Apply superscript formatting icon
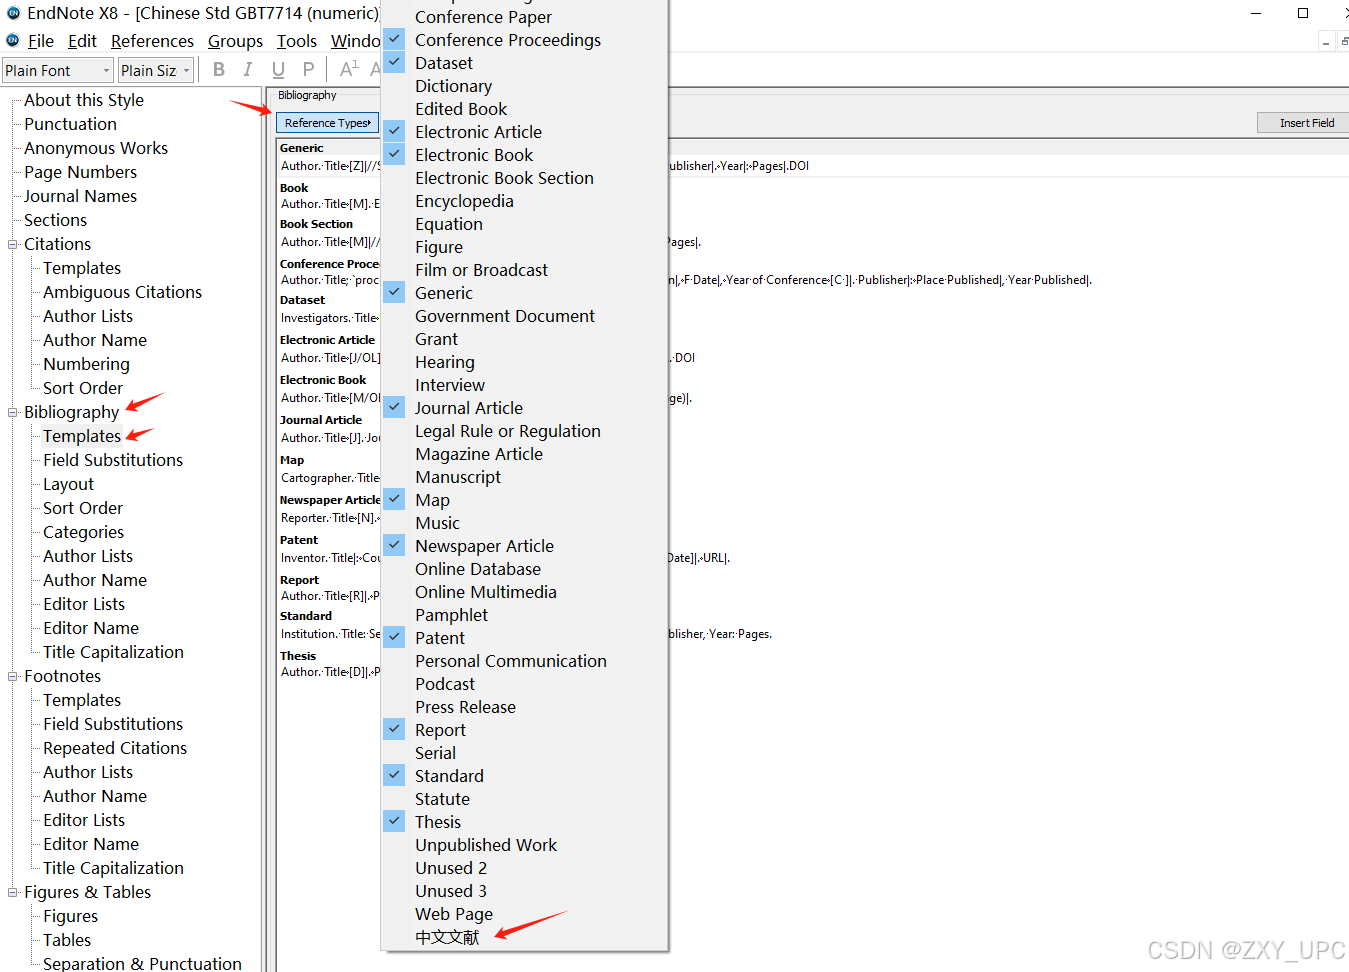This screenshot has width=1349, height=972. point(348,69)
